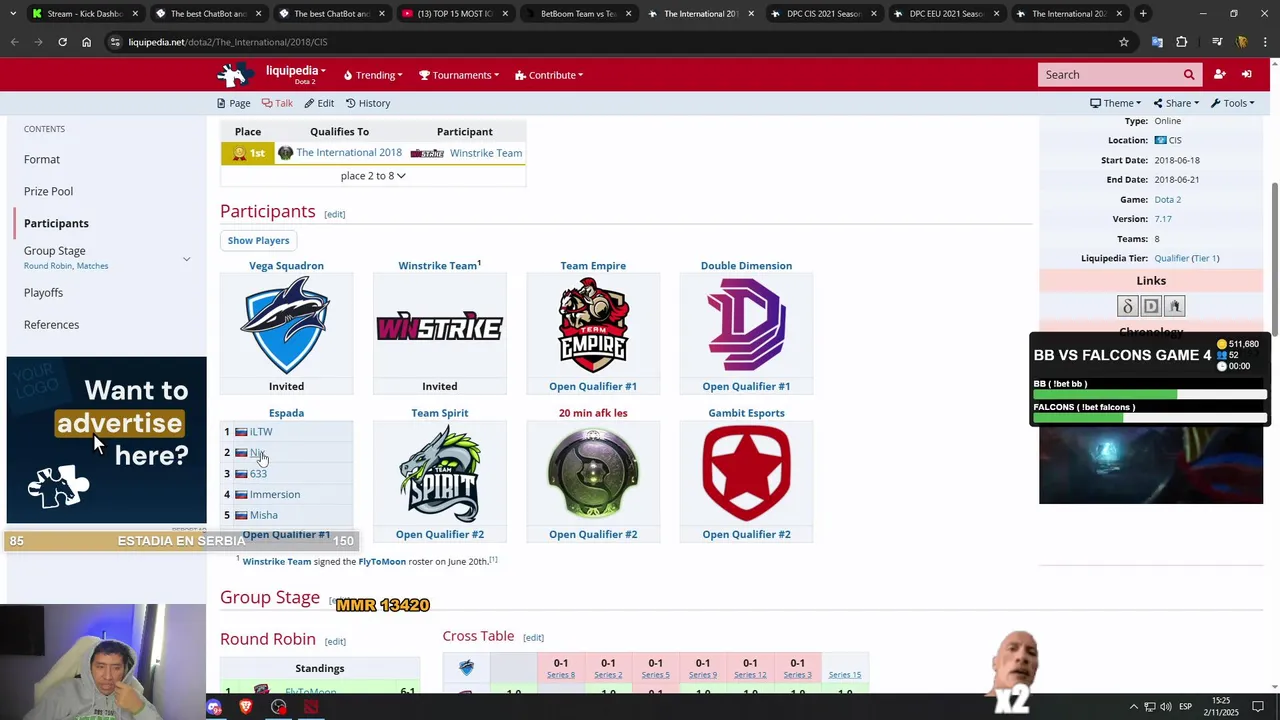The height and width of the screenshot is (720, 1280).
Task: Open new browser tab with plus
Action: pyautogui.click(x=1143, y=14)
